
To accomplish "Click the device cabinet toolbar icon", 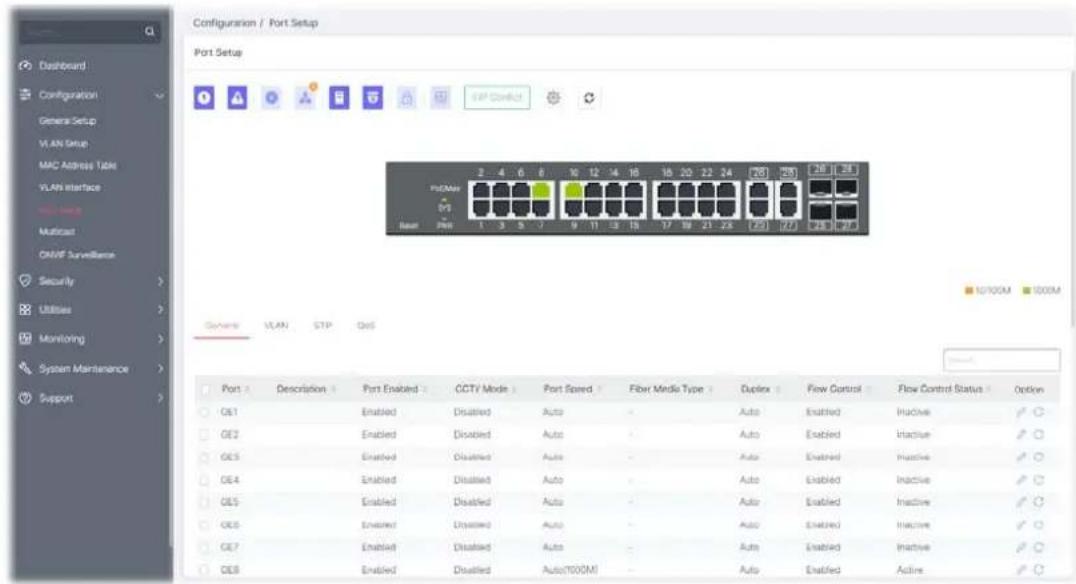I will [x=339, y=98].
